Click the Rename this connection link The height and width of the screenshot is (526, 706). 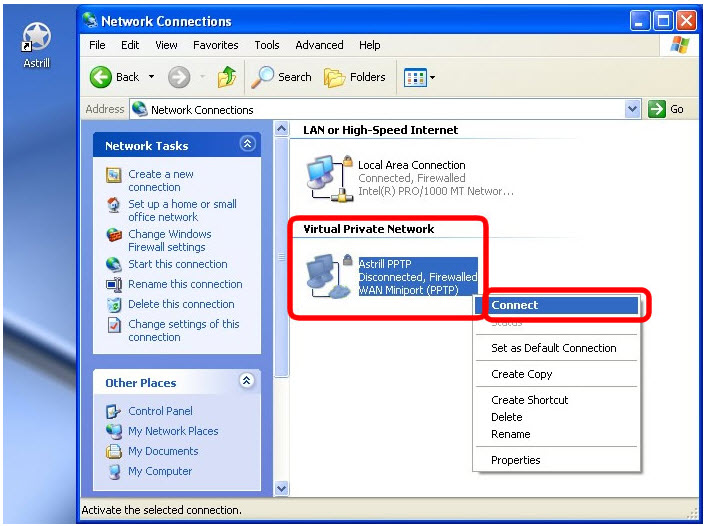point(185,284)
